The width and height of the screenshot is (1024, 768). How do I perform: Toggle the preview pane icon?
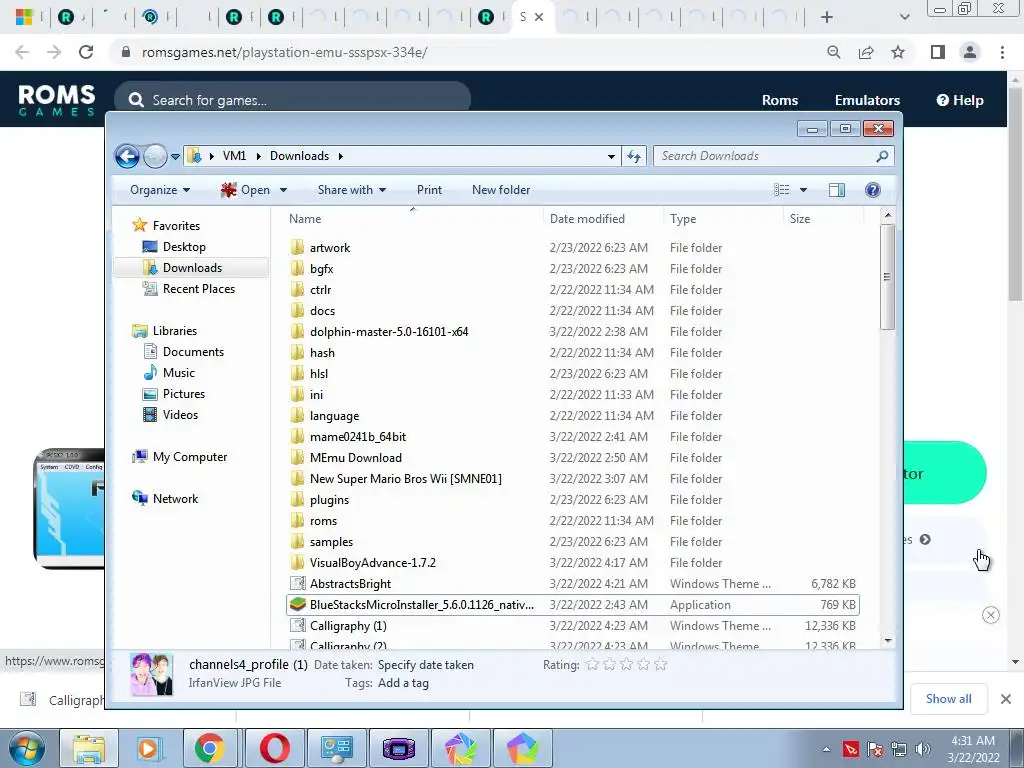click(837, 190)
